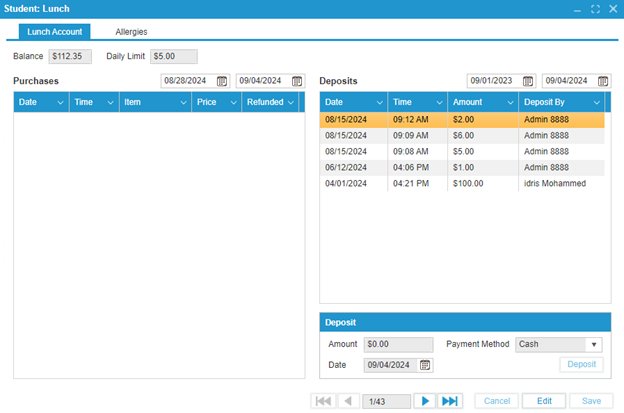This screenshot has height=413, width=624.
Task: Select the 09:09 AM $6.00 deposit row
Action: pyautogui.click(x=463, y=136)
